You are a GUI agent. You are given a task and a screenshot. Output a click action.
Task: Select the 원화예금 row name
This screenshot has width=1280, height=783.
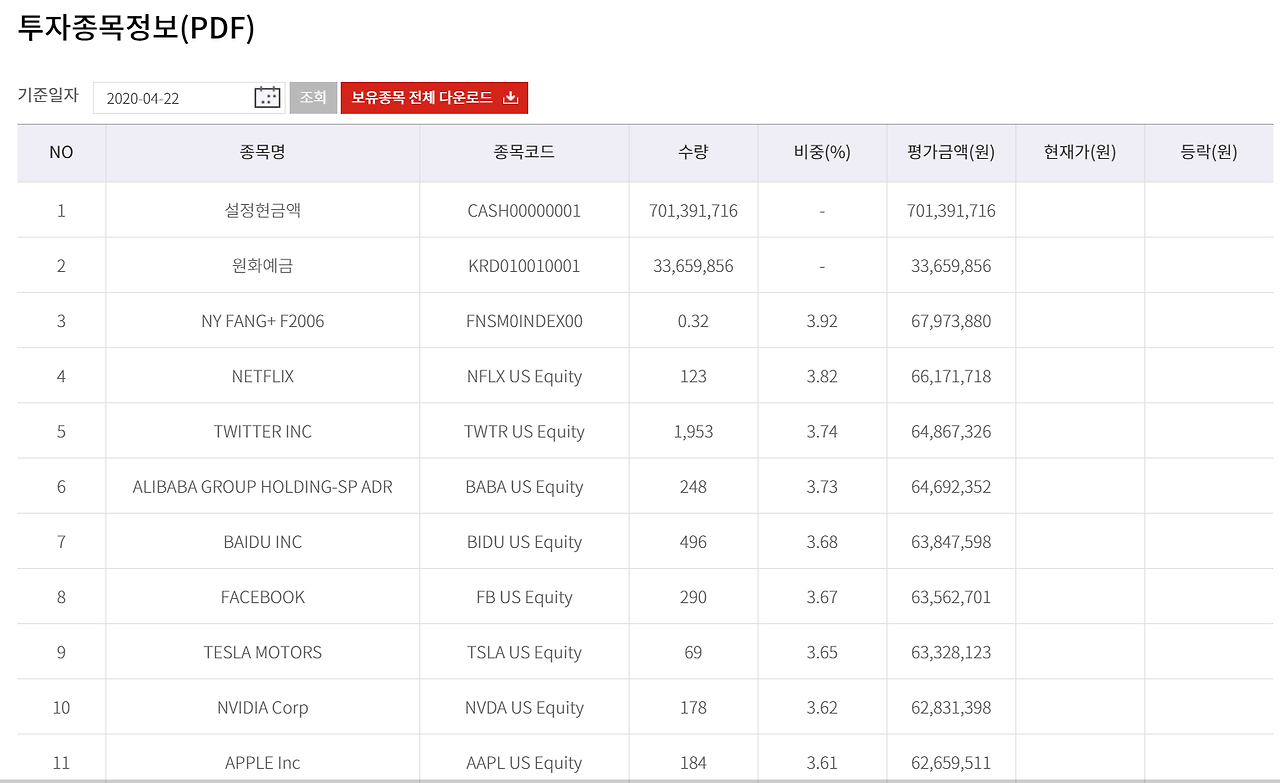coord(263,266)
